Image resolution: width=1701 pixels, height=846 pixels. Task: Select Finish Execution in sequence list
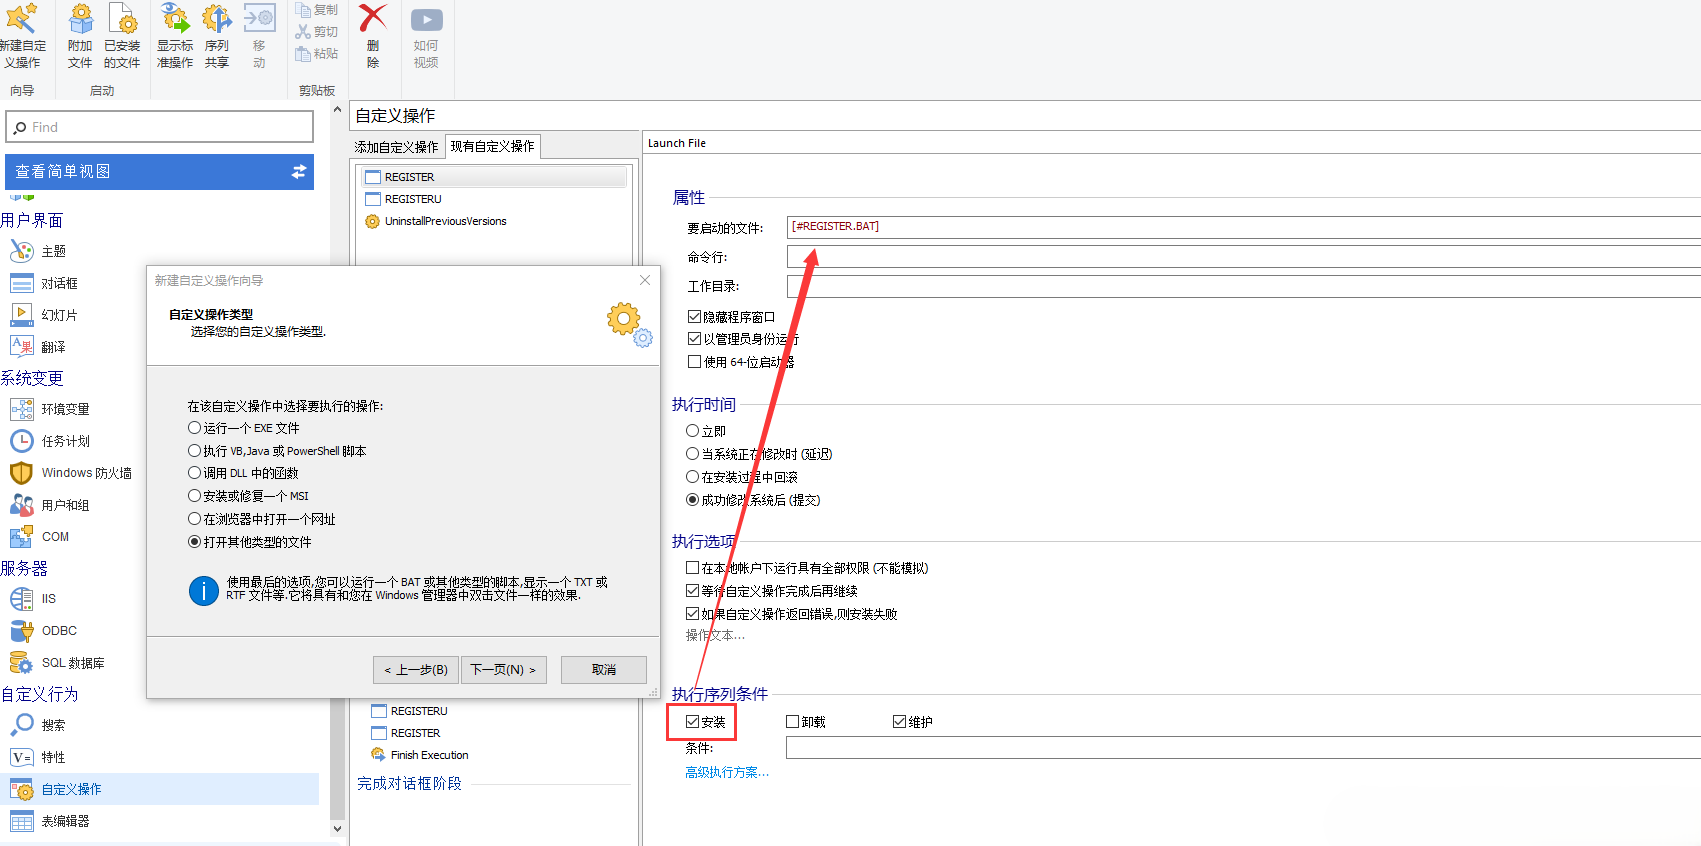419,755
